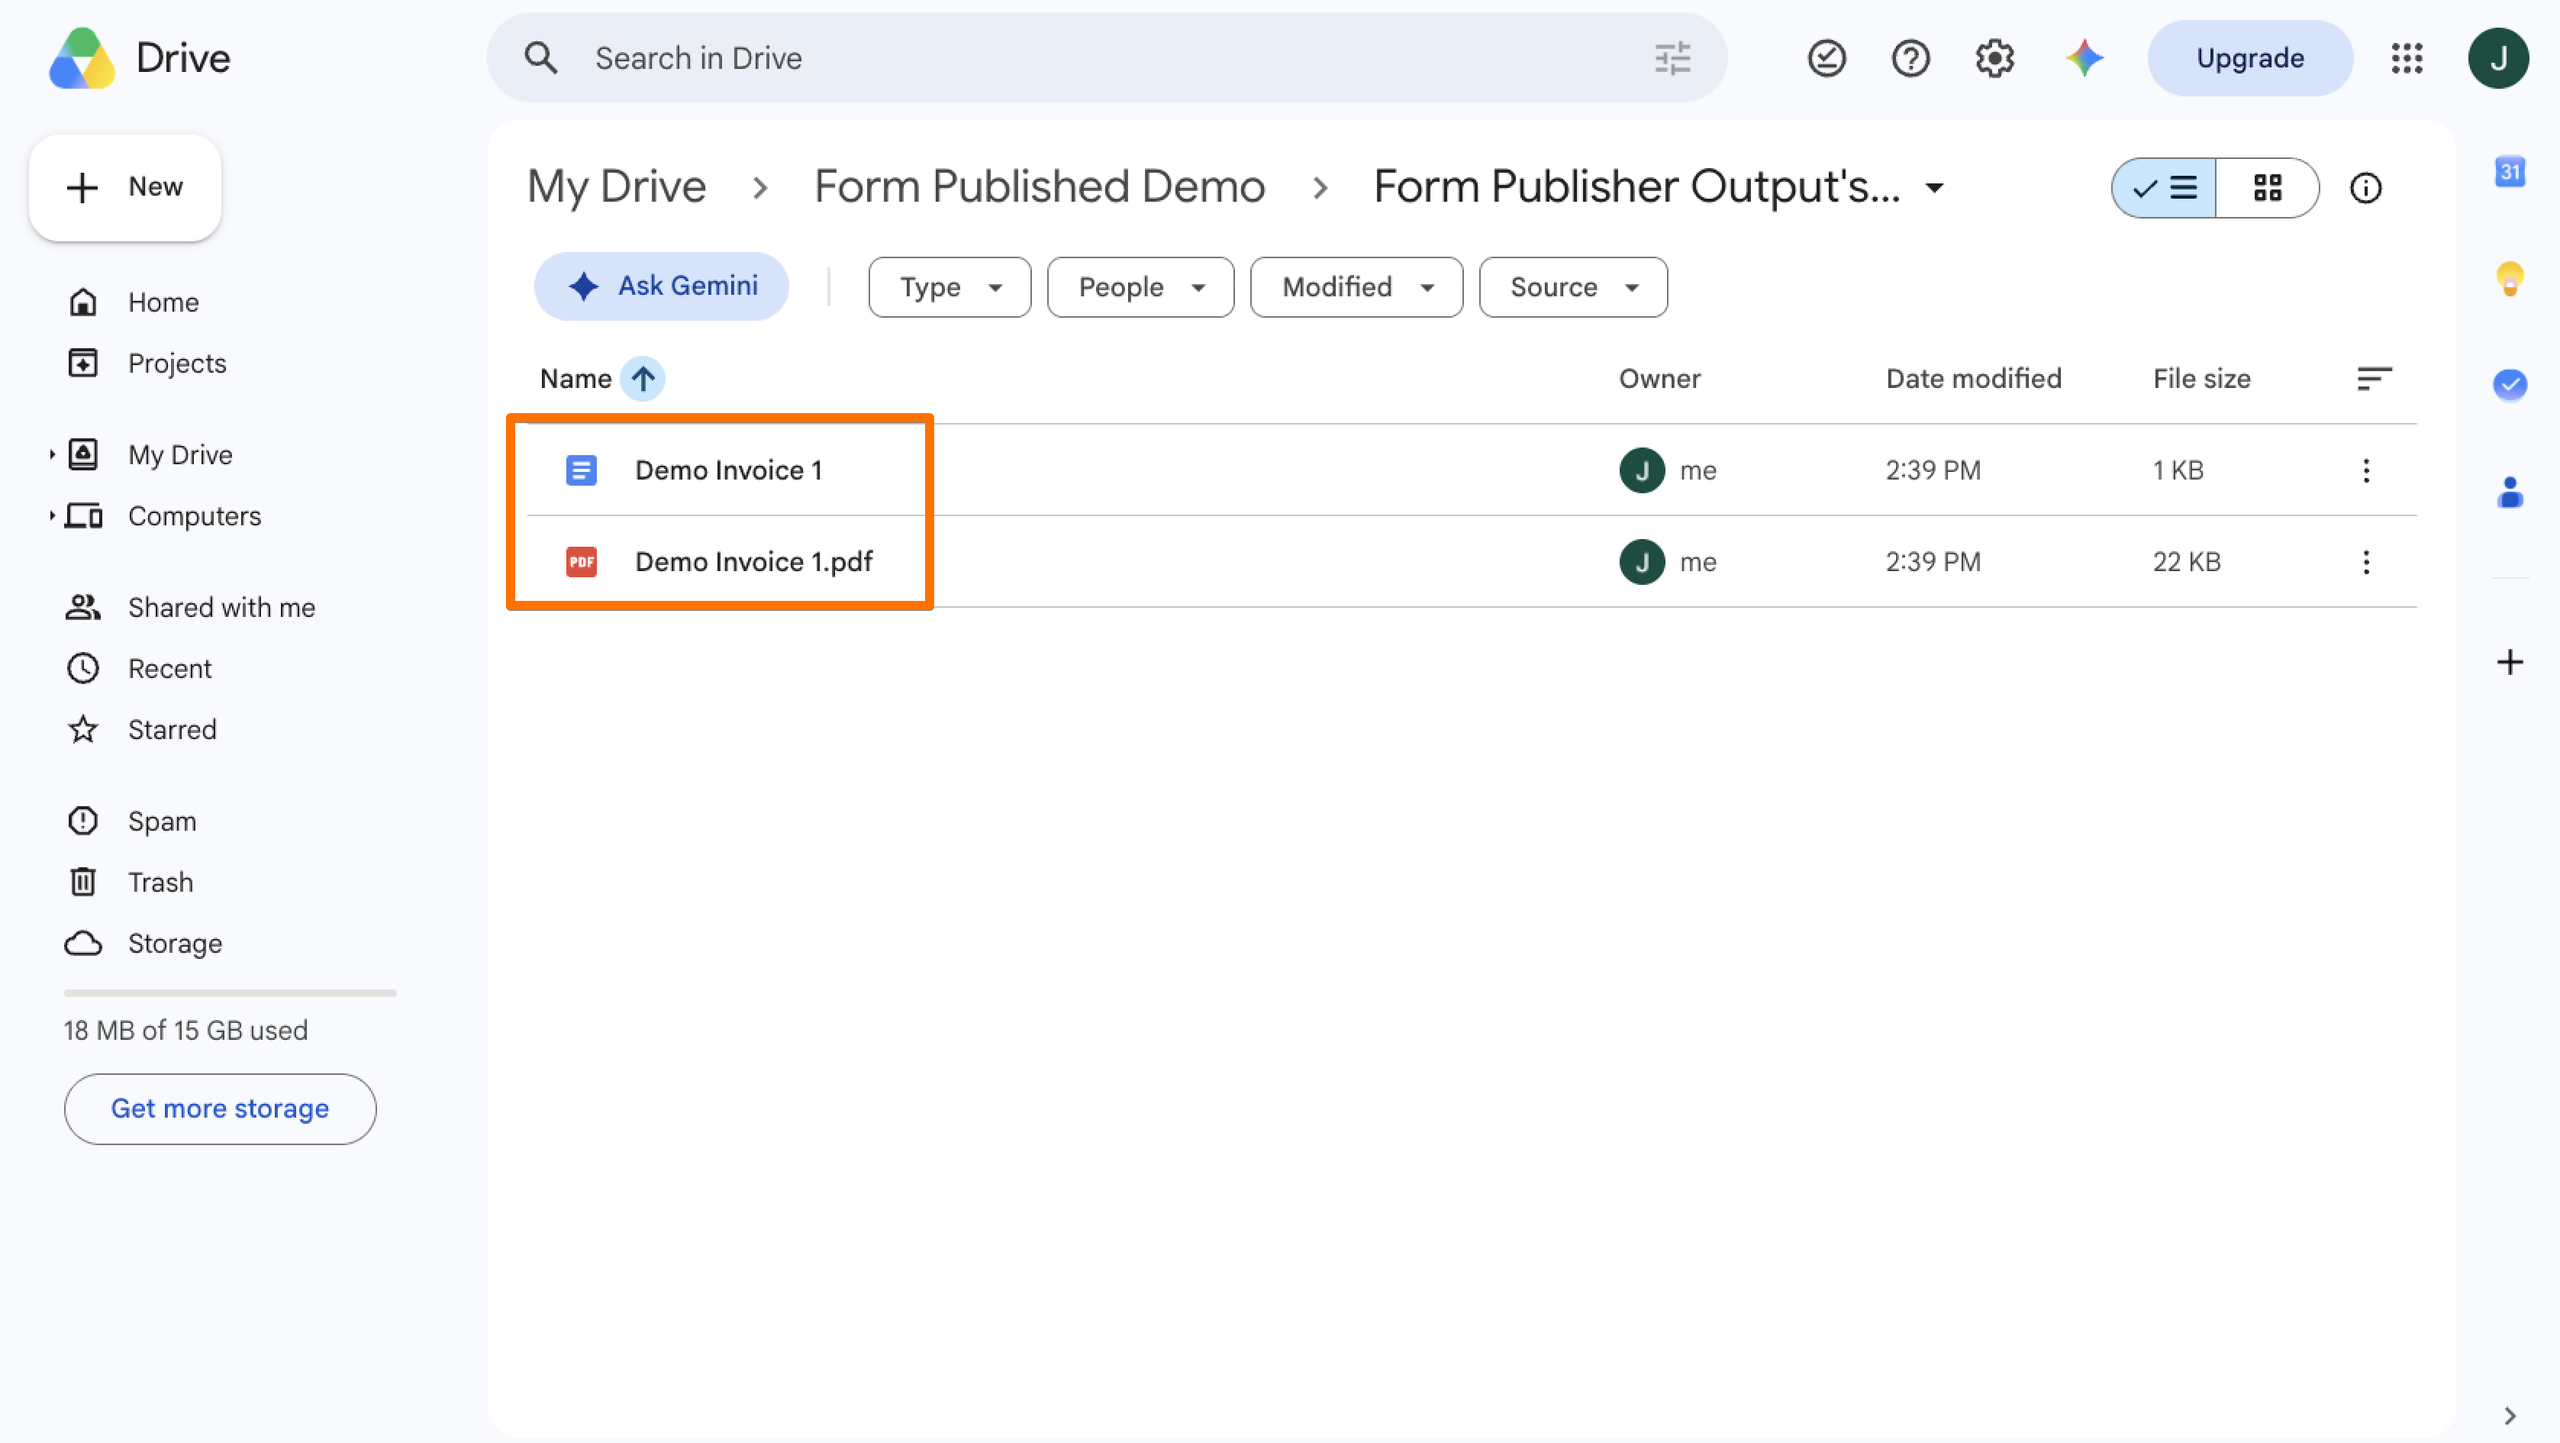Show side panel chevron at bottom right
Image resolution: width=2560 pixels, height=1443 pixels.
pyautogui.click(x=2509, y=1416)
